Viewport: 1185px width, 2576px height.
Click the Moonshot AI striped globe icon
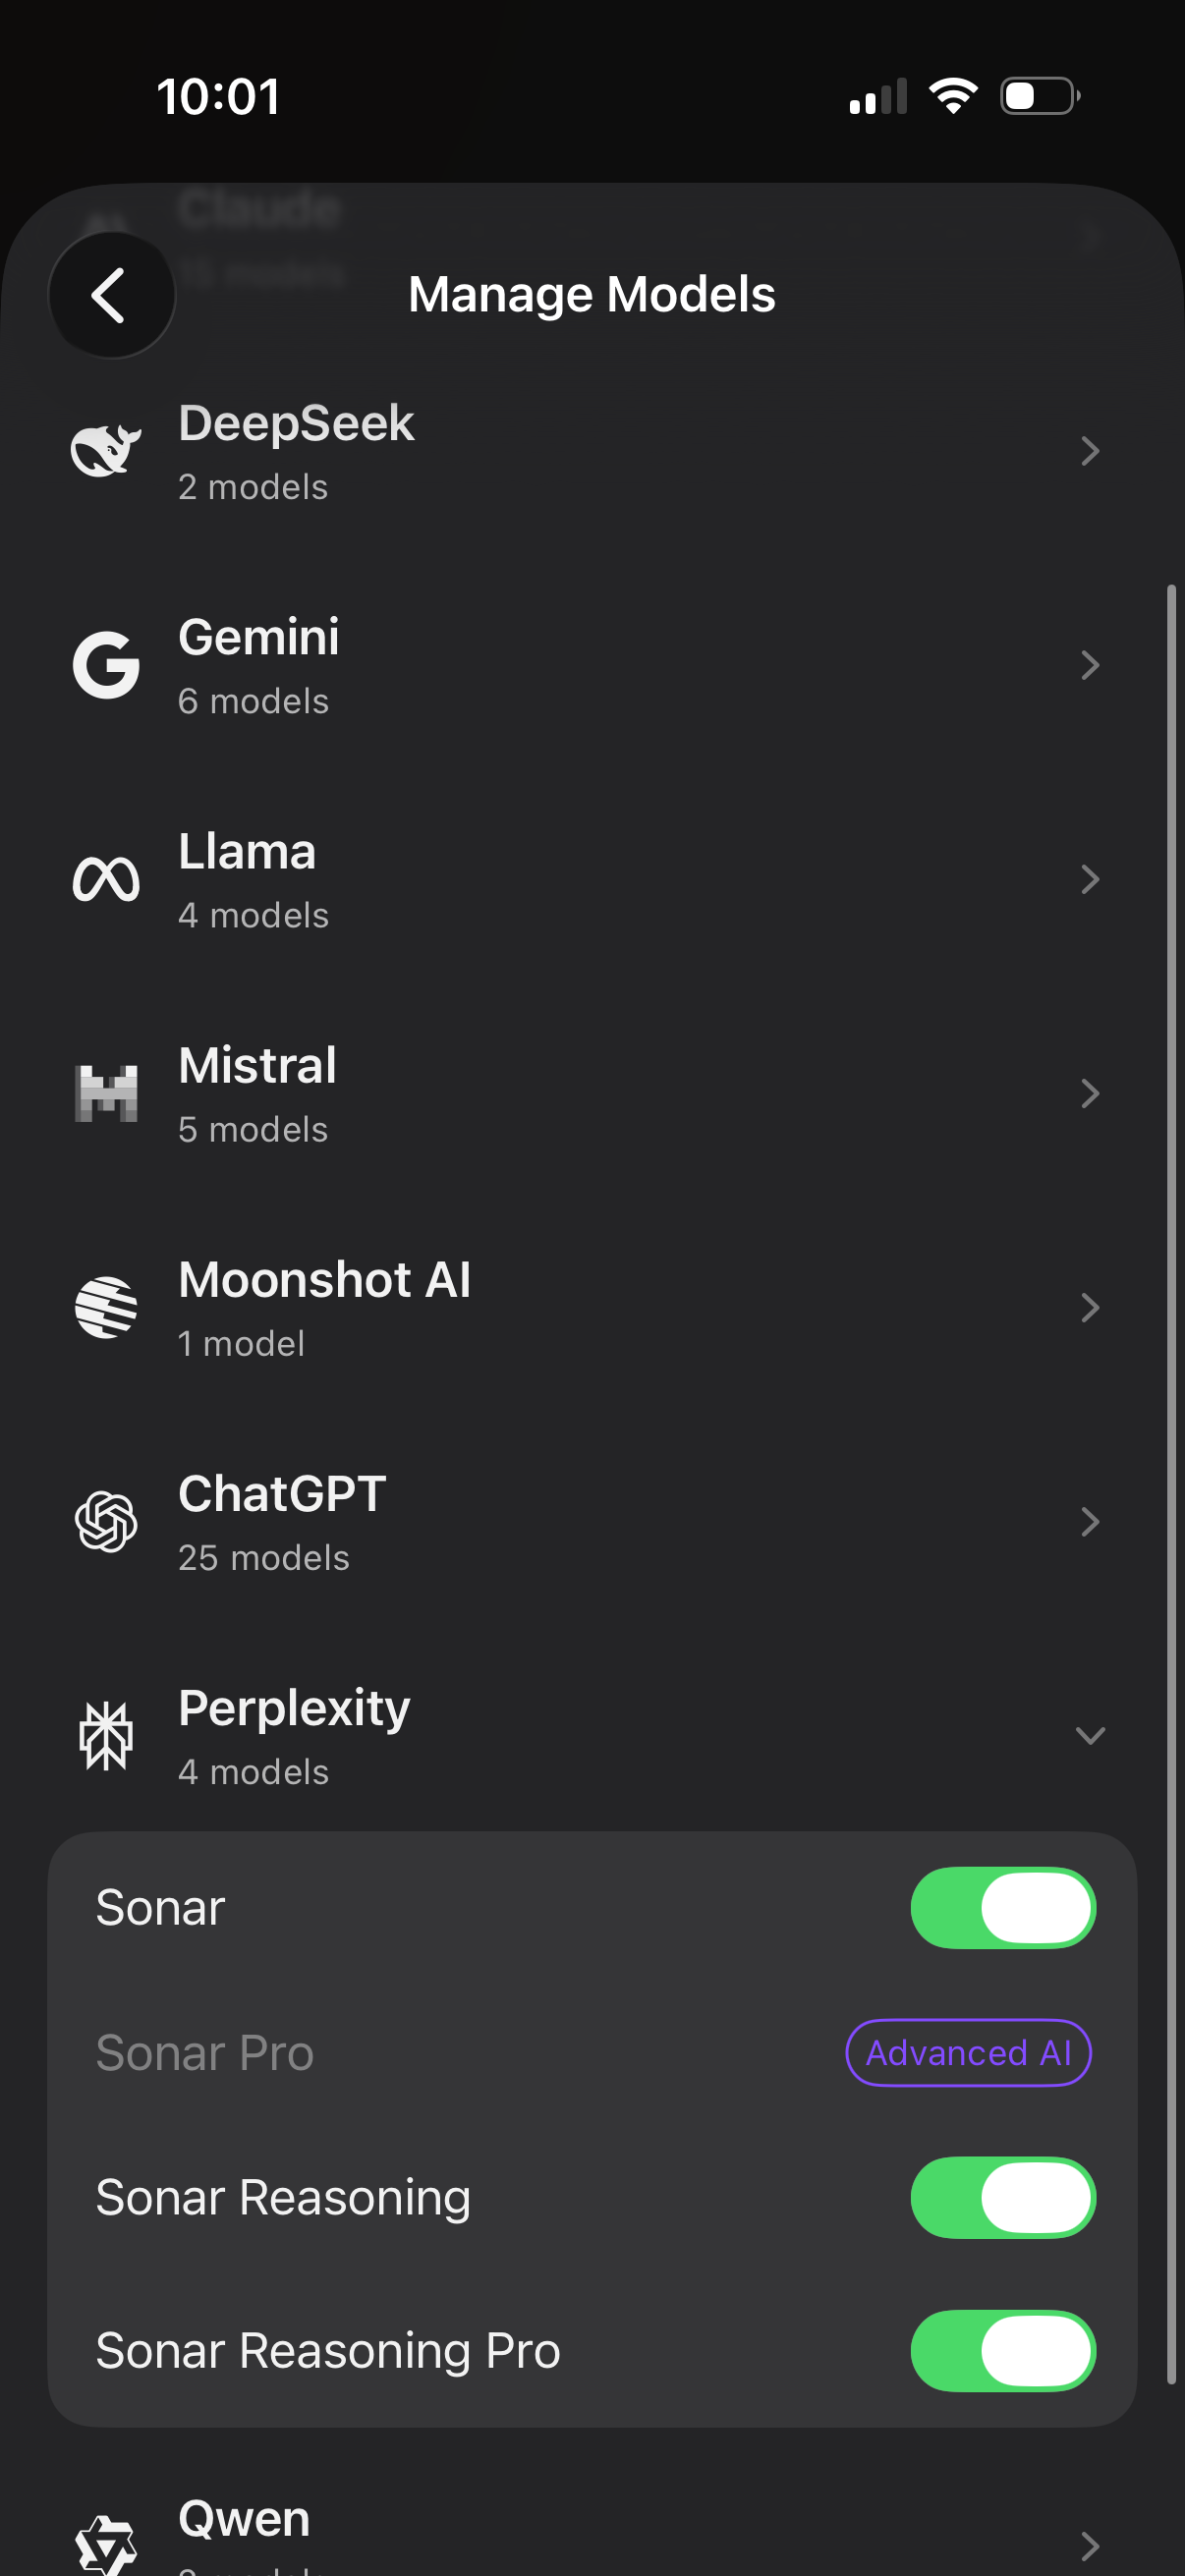pos(106,1307)
